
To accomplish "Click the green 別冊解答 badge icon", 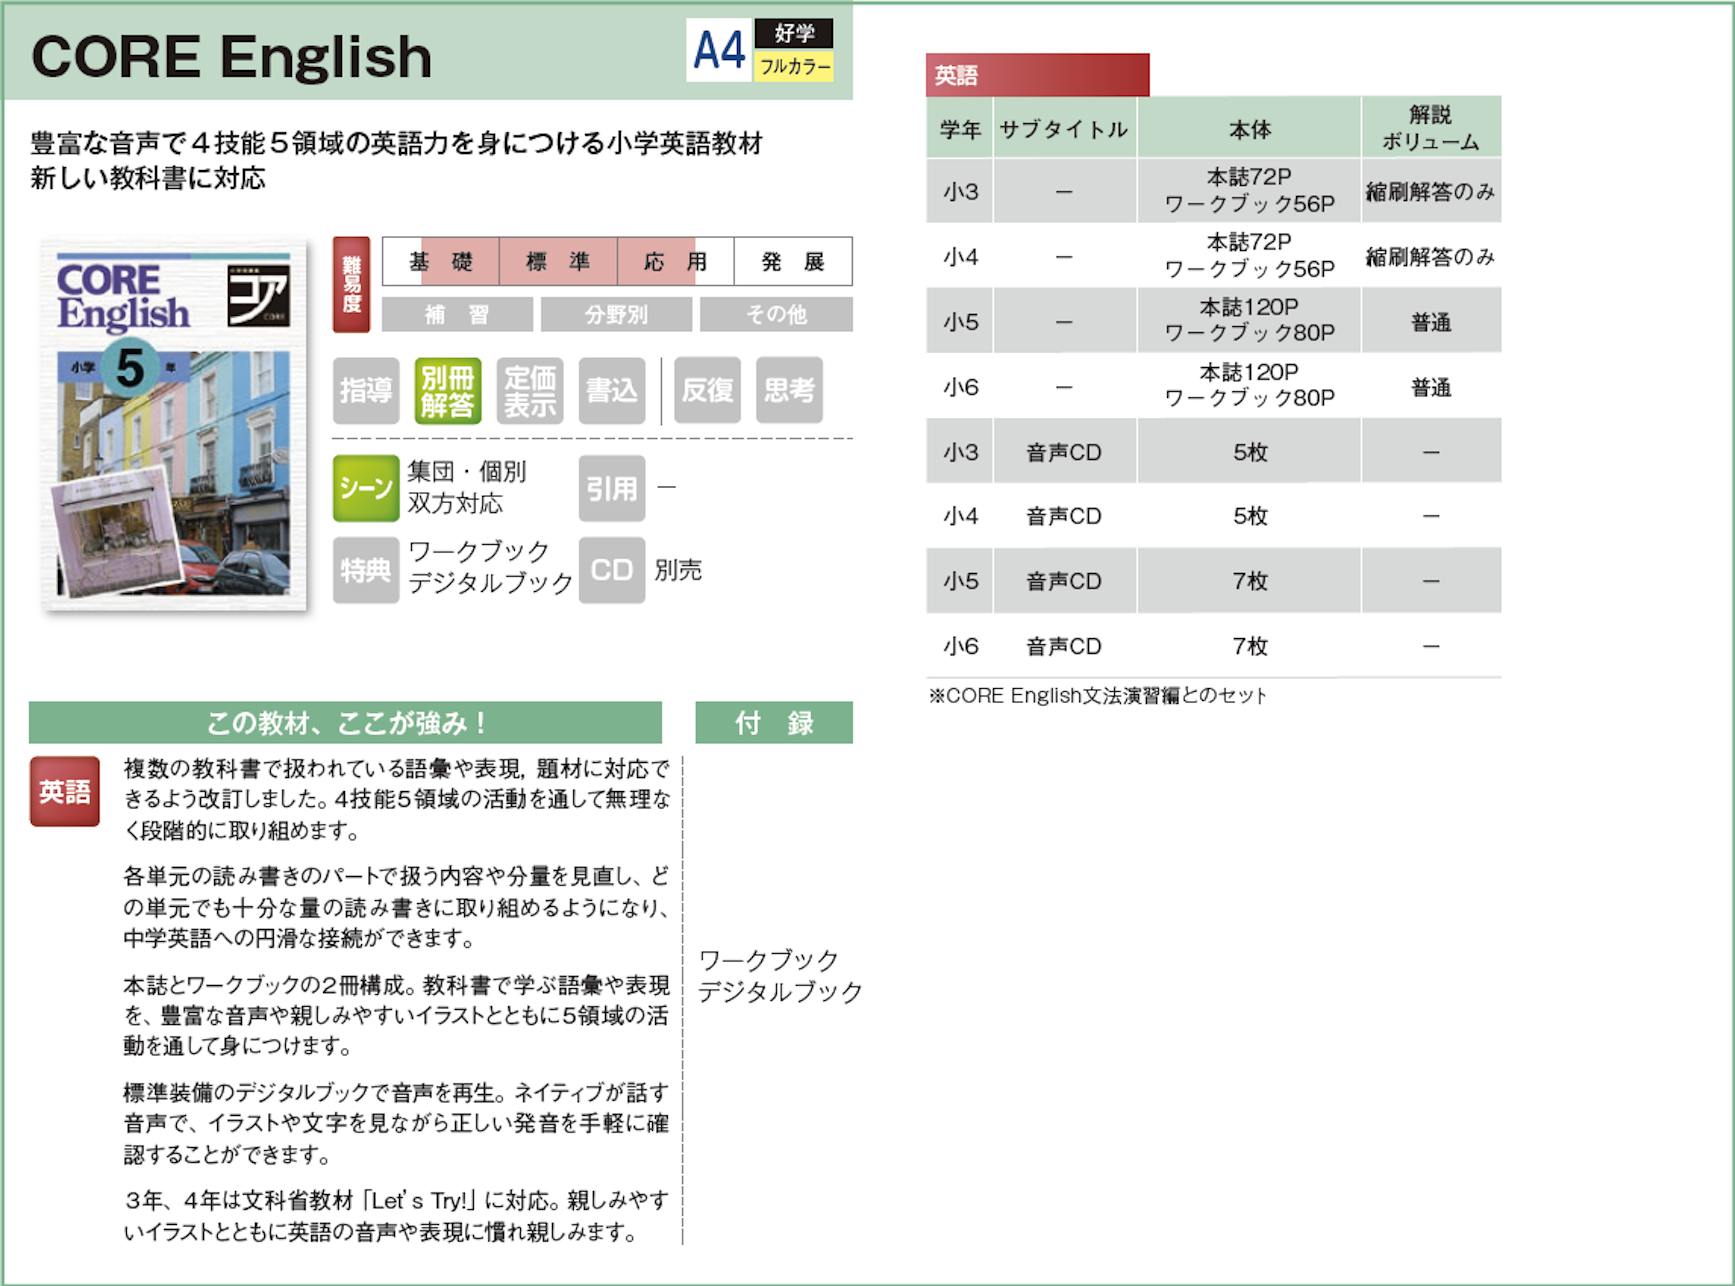I will coord(447,391).
